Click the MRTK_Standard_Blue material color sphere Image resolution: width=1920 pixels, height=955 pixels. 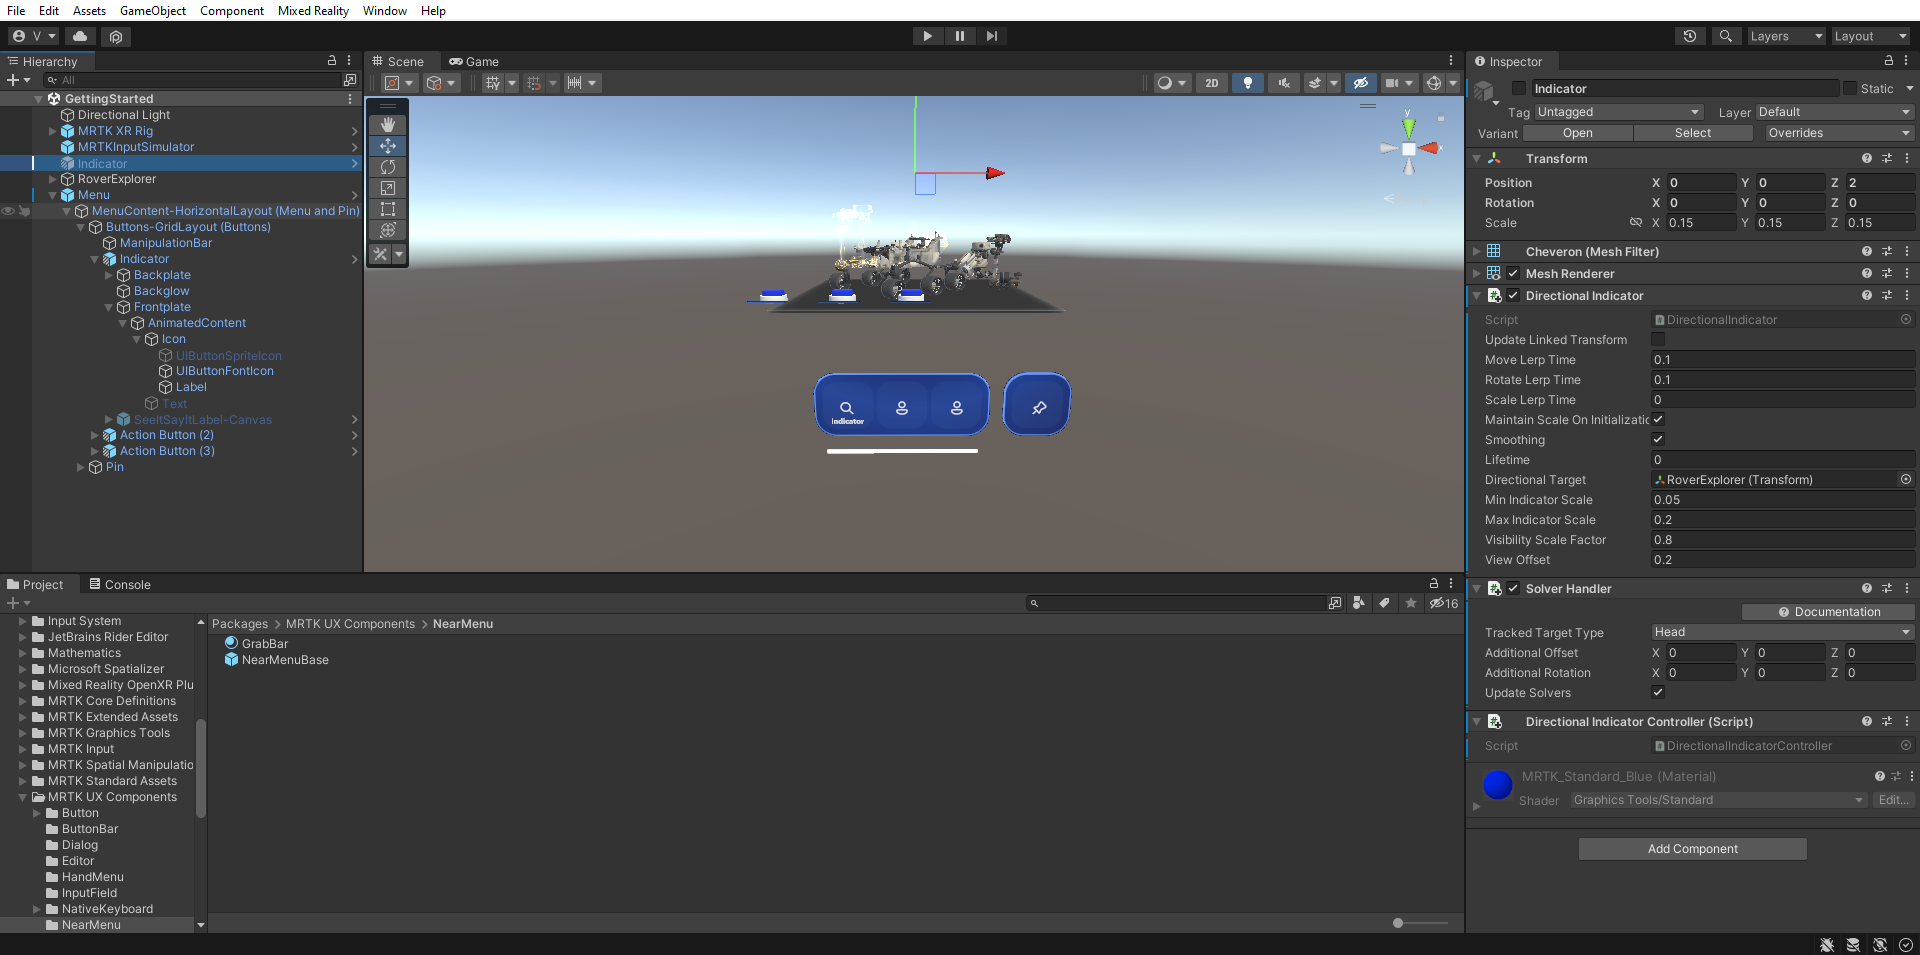(x=1496, y=785)
